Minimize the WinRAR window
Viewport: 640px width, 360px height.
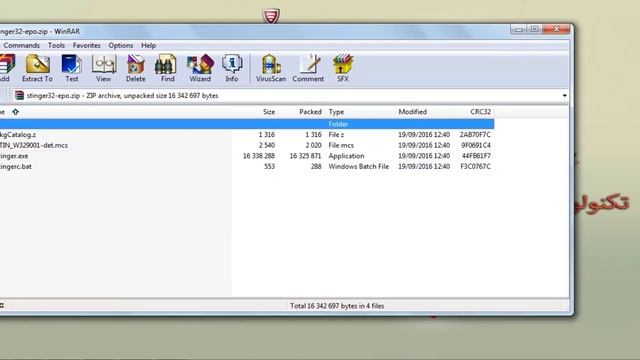click(519, 29)
